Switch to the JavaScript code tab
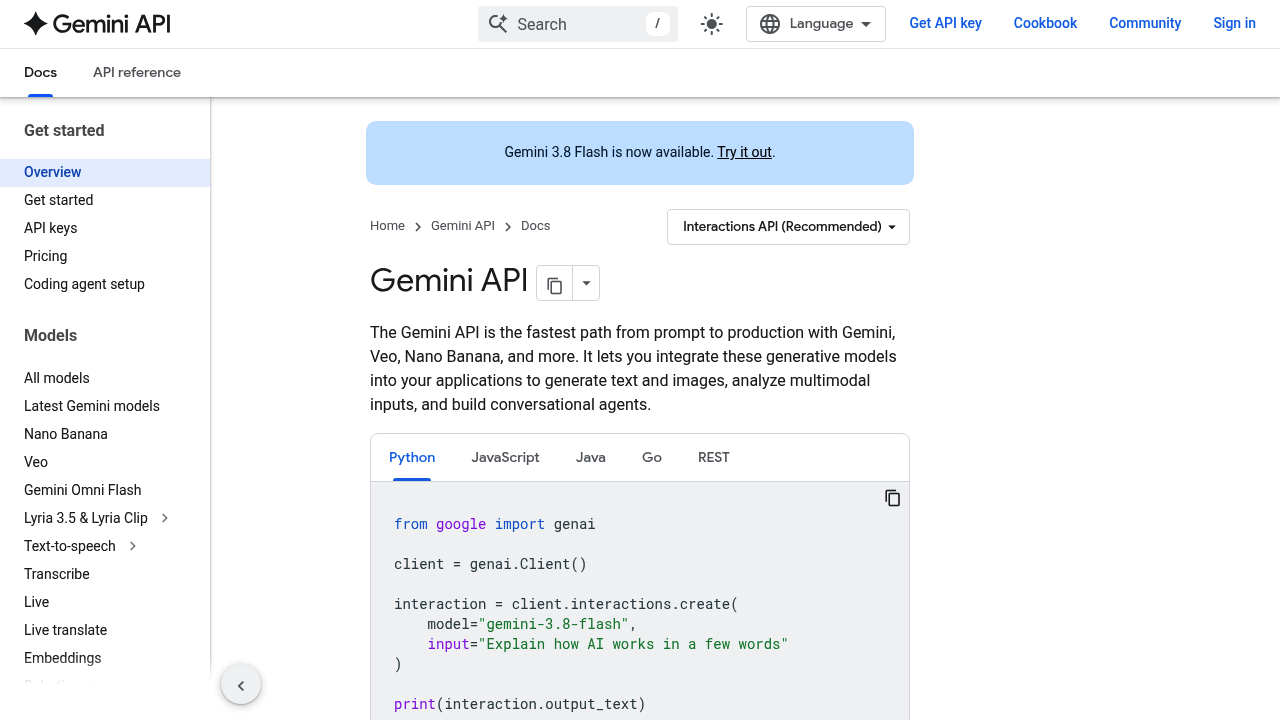 [x=505, y=457]
